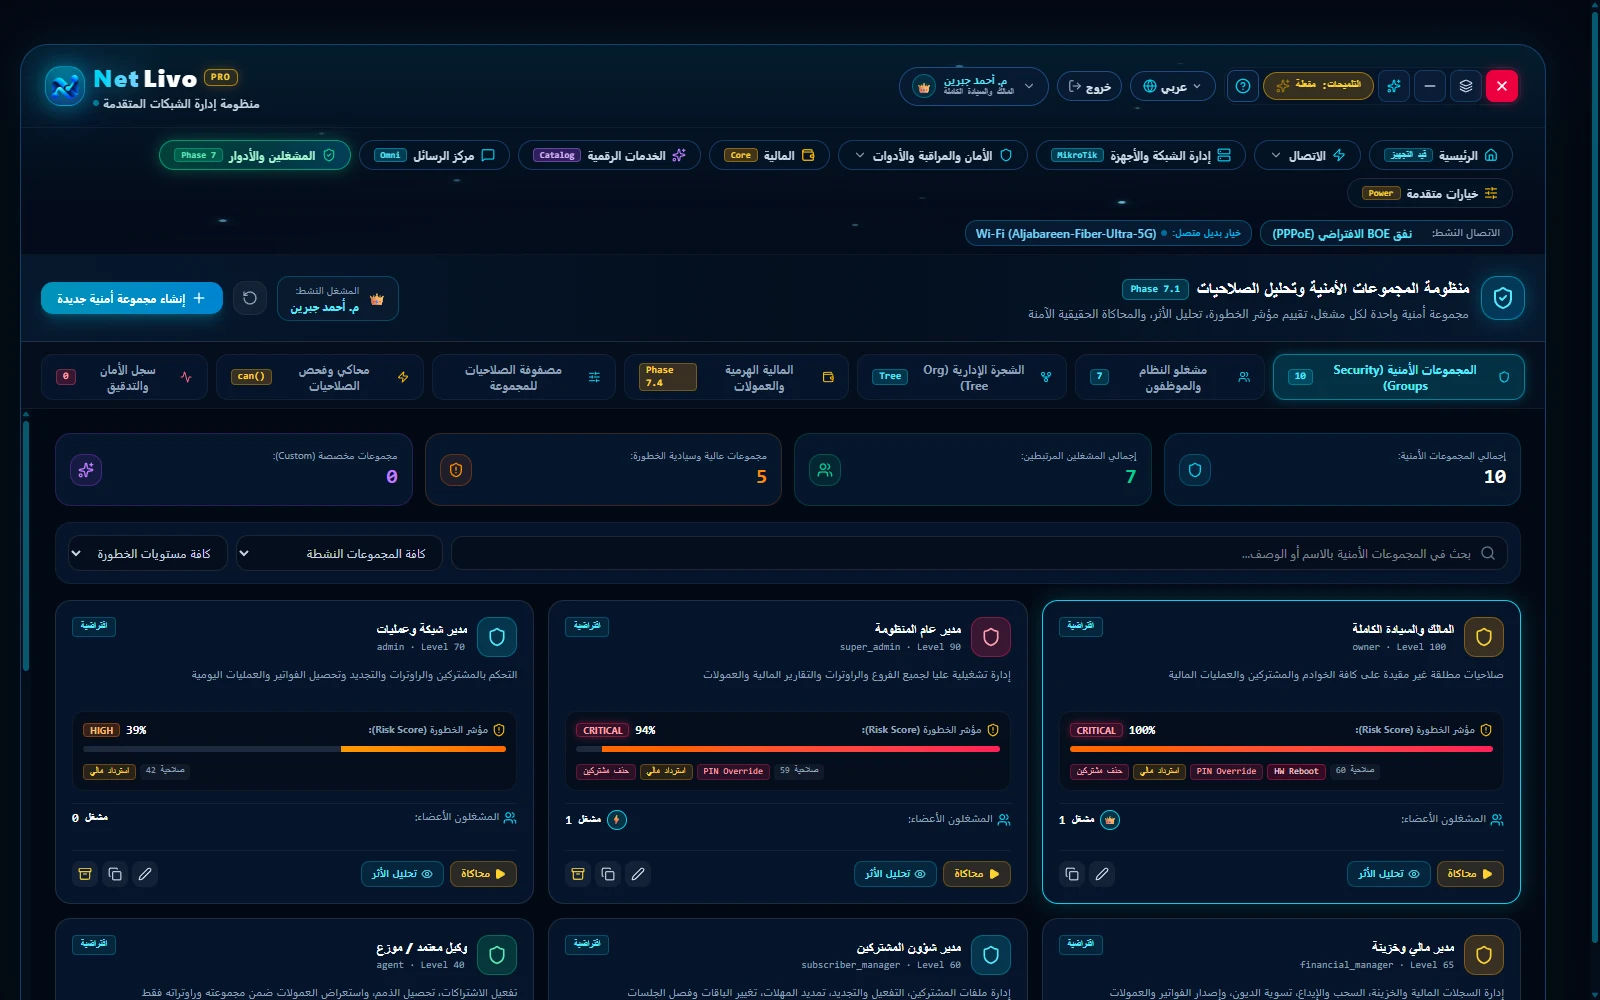
Task: Click the shield icon of super_admin card
Action: 991,637
